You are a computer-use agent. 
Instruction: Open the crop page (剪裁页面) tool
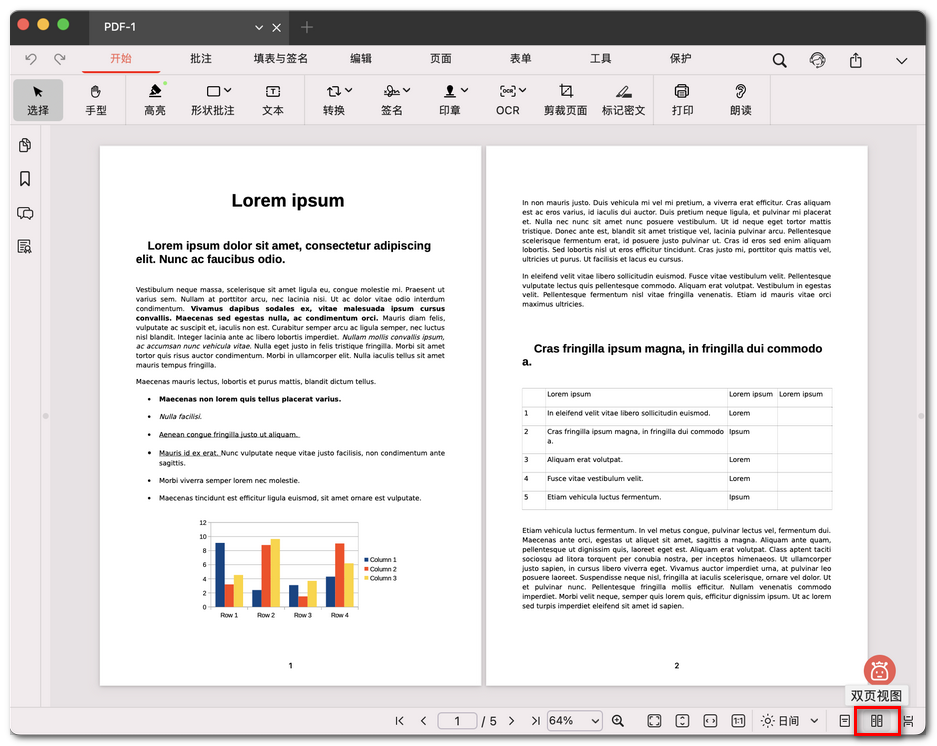565,99
